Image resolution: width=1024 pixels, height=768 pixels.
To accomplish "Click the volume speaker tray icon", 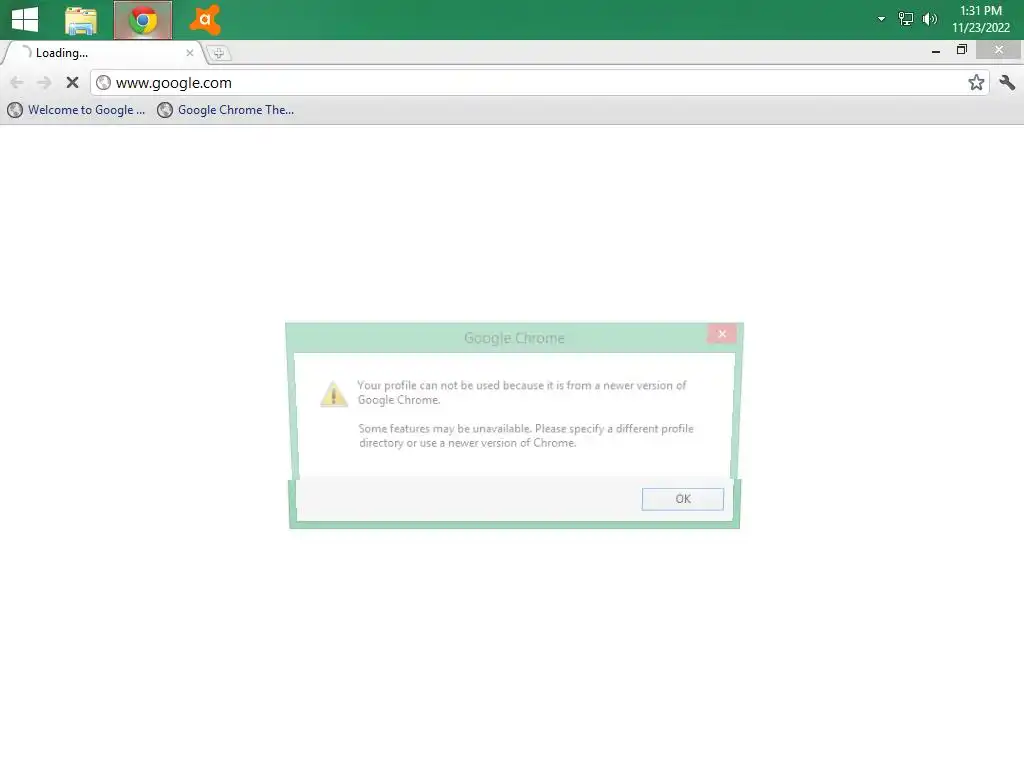I will 929,19.
